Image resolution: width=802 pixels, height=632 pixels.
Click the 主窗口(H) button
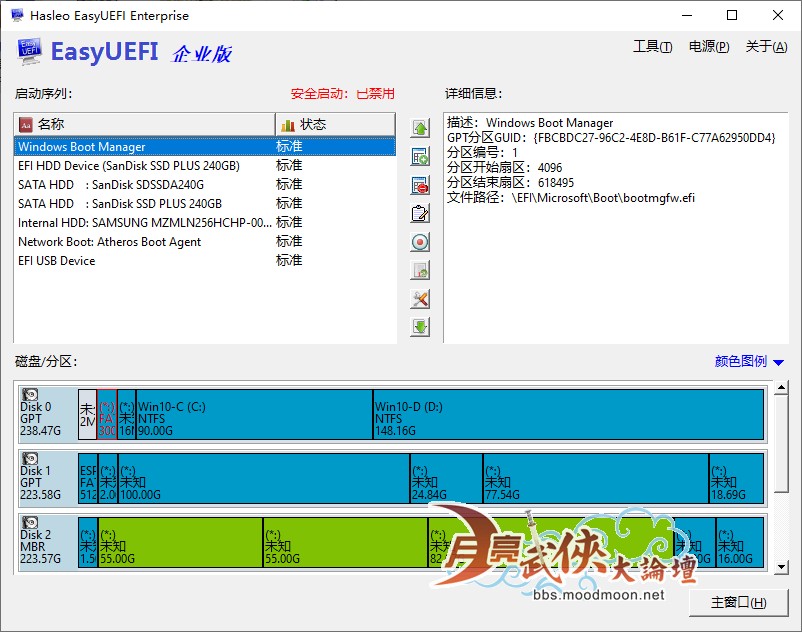tap(738, 603)
